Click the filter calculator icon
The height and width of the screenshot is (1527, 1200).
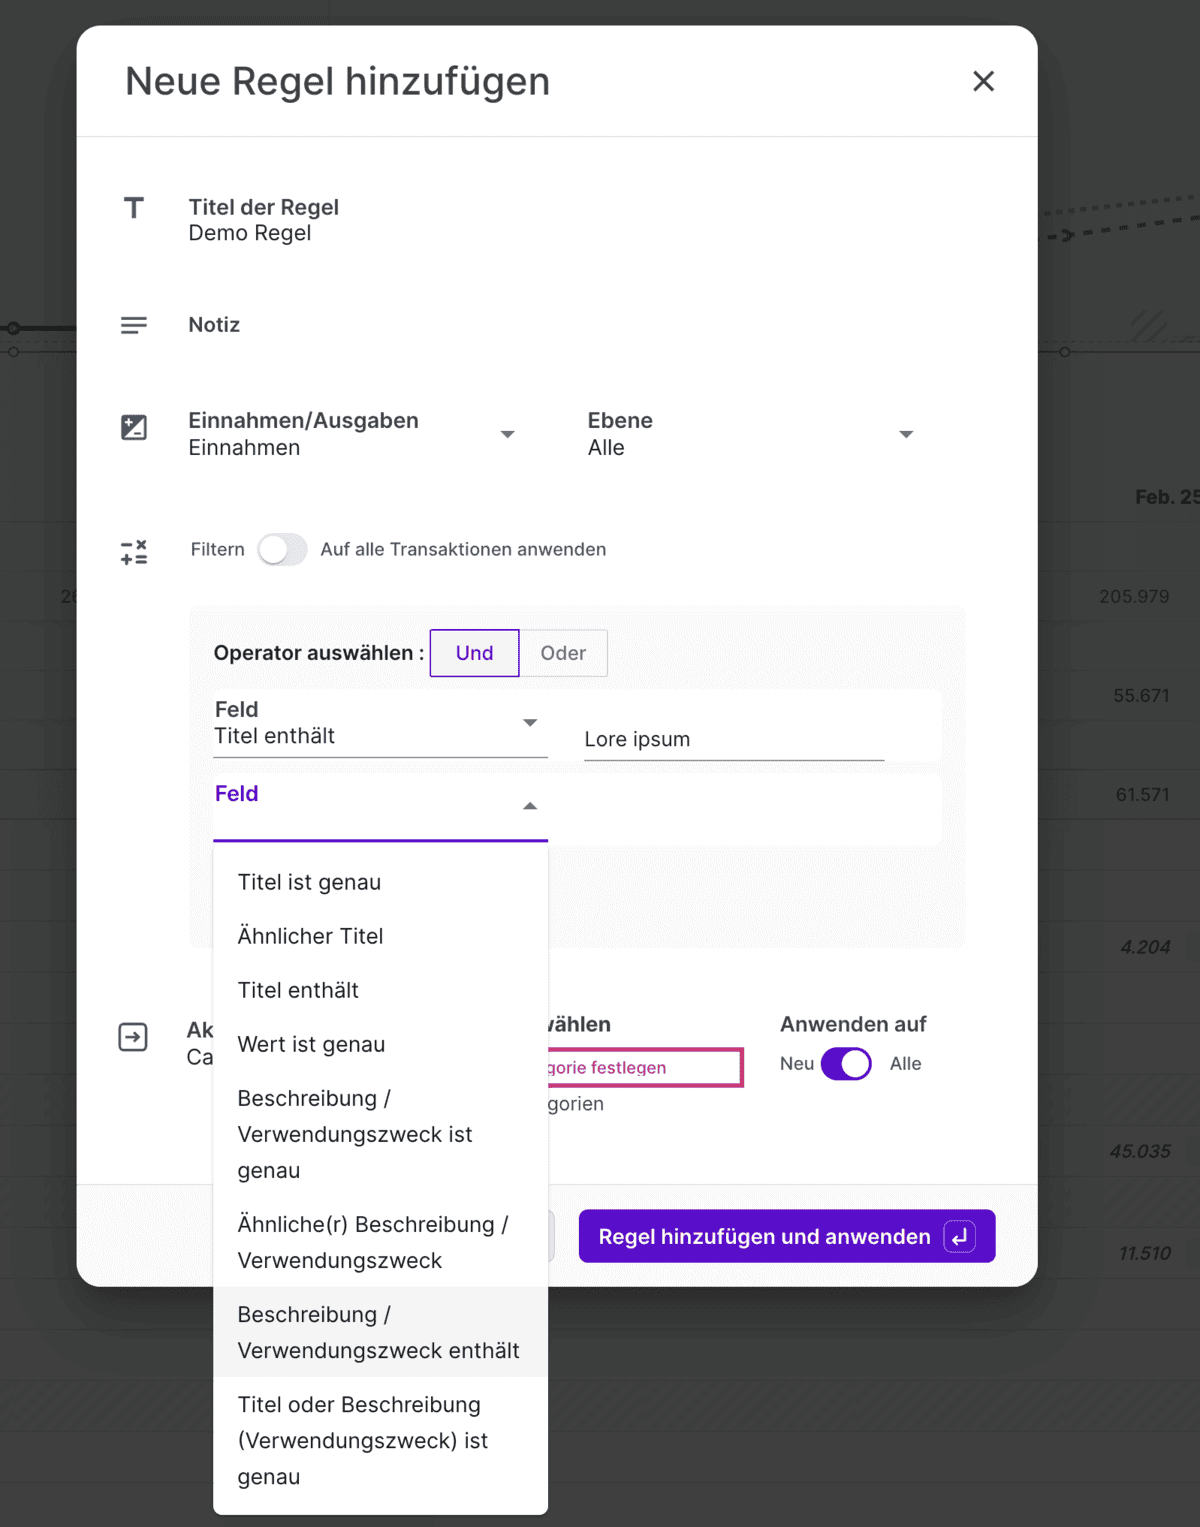[x=134, y=552]
